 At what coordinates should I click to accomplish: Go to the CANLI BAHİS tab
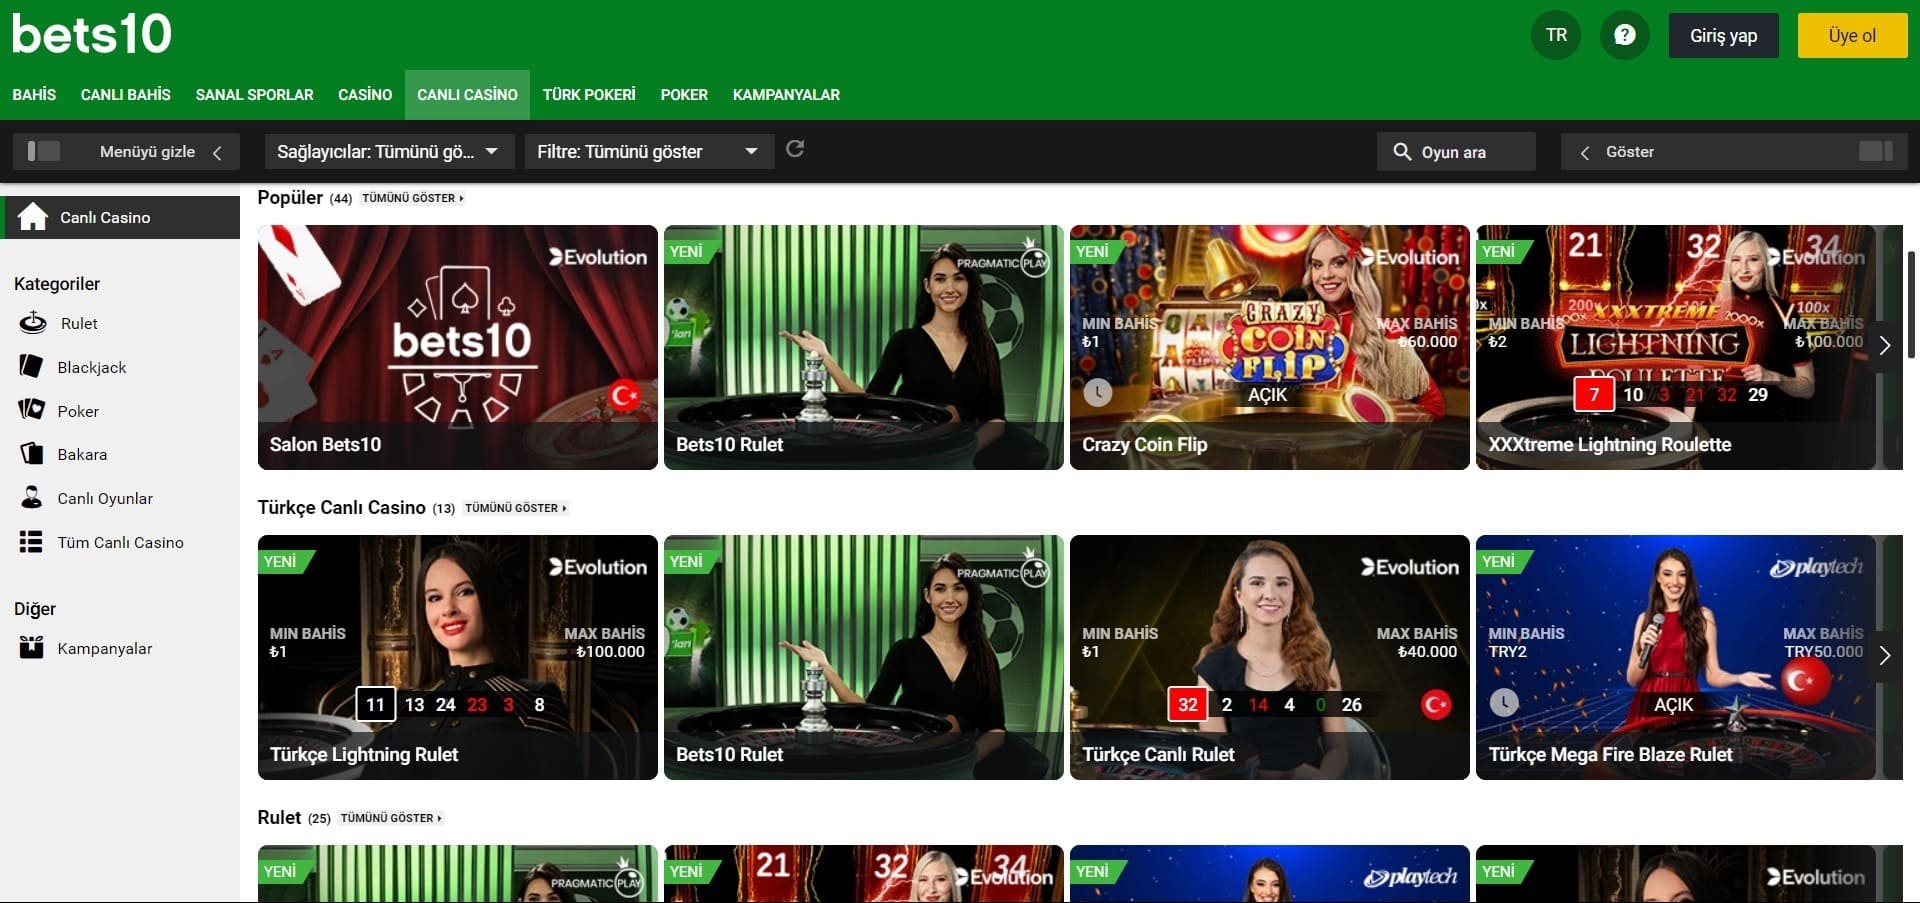click(126, 95)
